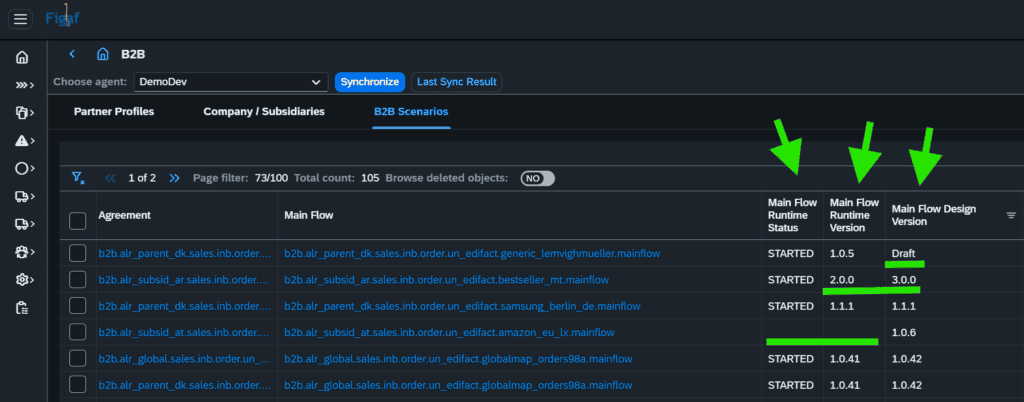The height and width of the screenshot is (402, 1024).
Task: Click Main Flow Runtime Version column header
Action: (x=854, y=215)
